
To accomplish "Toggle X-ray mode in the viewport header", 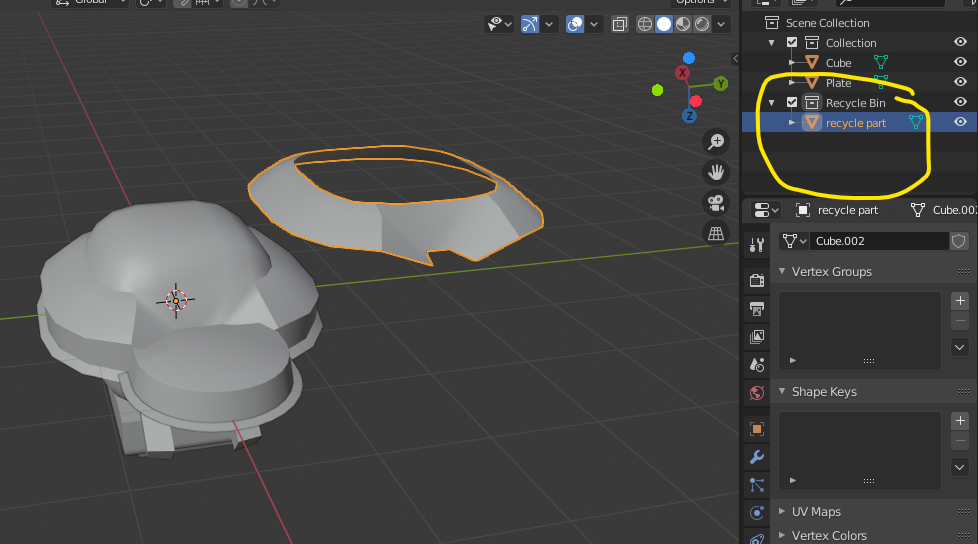I will pyautogui.click(x=619, y=24).
